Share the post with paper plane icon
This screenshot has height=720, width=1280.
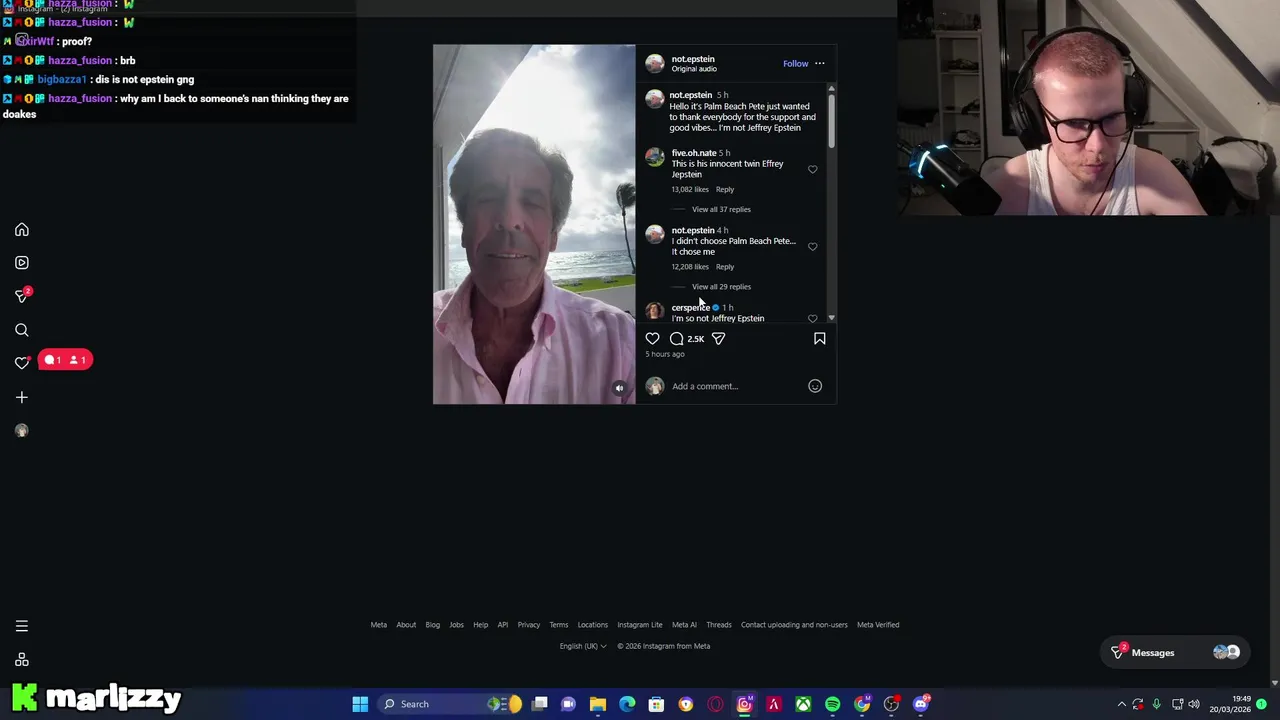(x=718, y=339)
